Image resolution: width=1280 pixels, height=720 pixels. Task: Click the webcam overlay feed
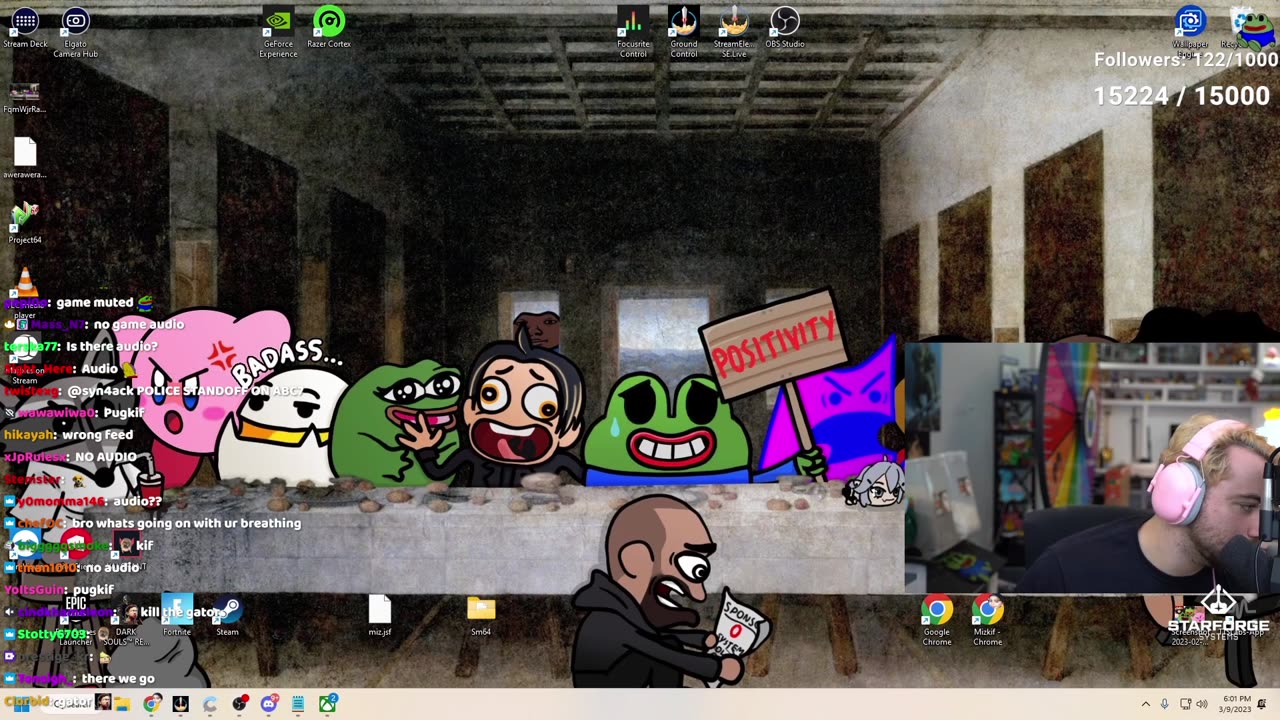pos(1092,469)
